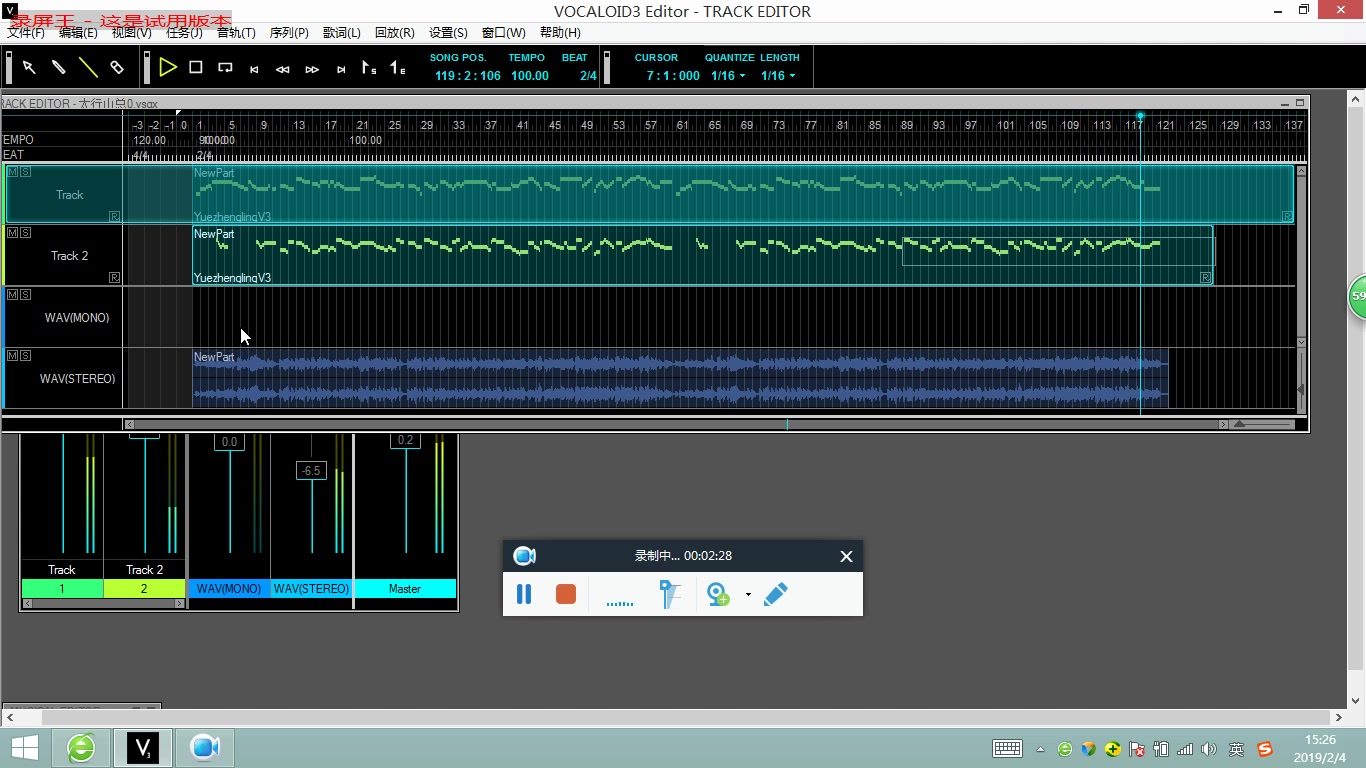Select the Master mixer channel label
This screenshot has width=1366, height=768.
[405, 589]
